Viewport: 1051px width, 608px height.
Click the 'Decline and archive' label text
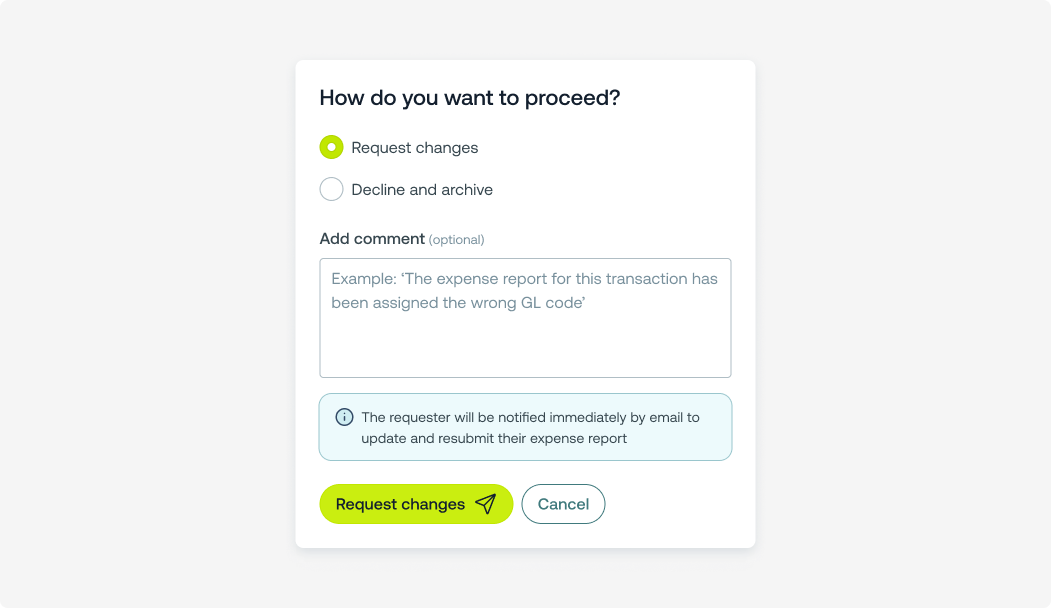click(422, 190)
